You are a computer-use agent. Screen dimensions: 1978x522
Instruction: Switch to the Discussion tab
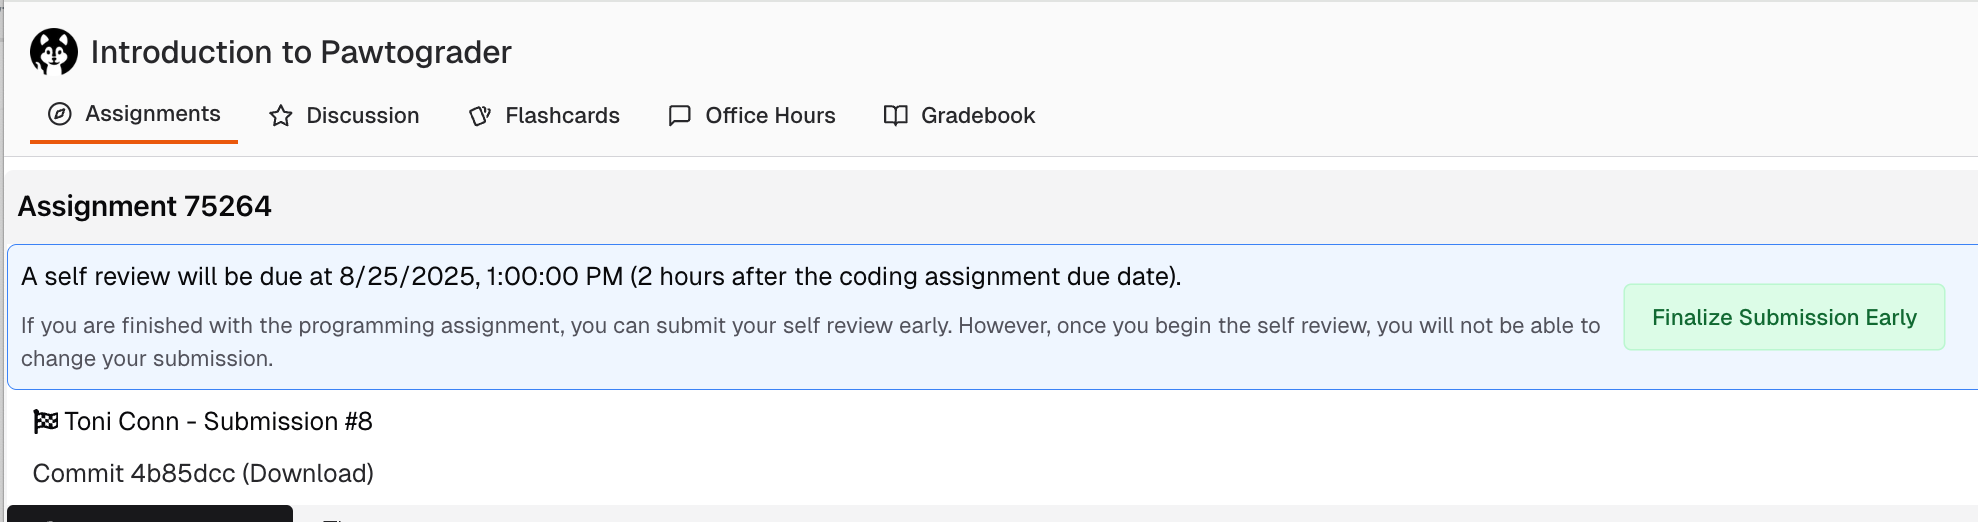tap(344, 116)
